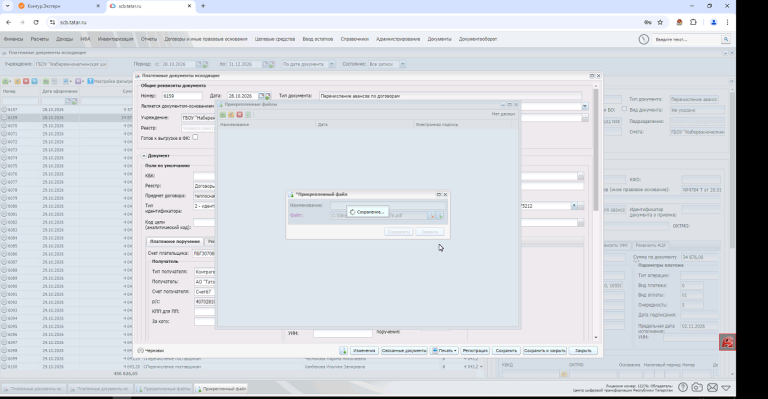This screenshot has height=399, width=768.
Task: Switch to Прикрепленный файл taskbar tab
Action: (x=221, y=389)
